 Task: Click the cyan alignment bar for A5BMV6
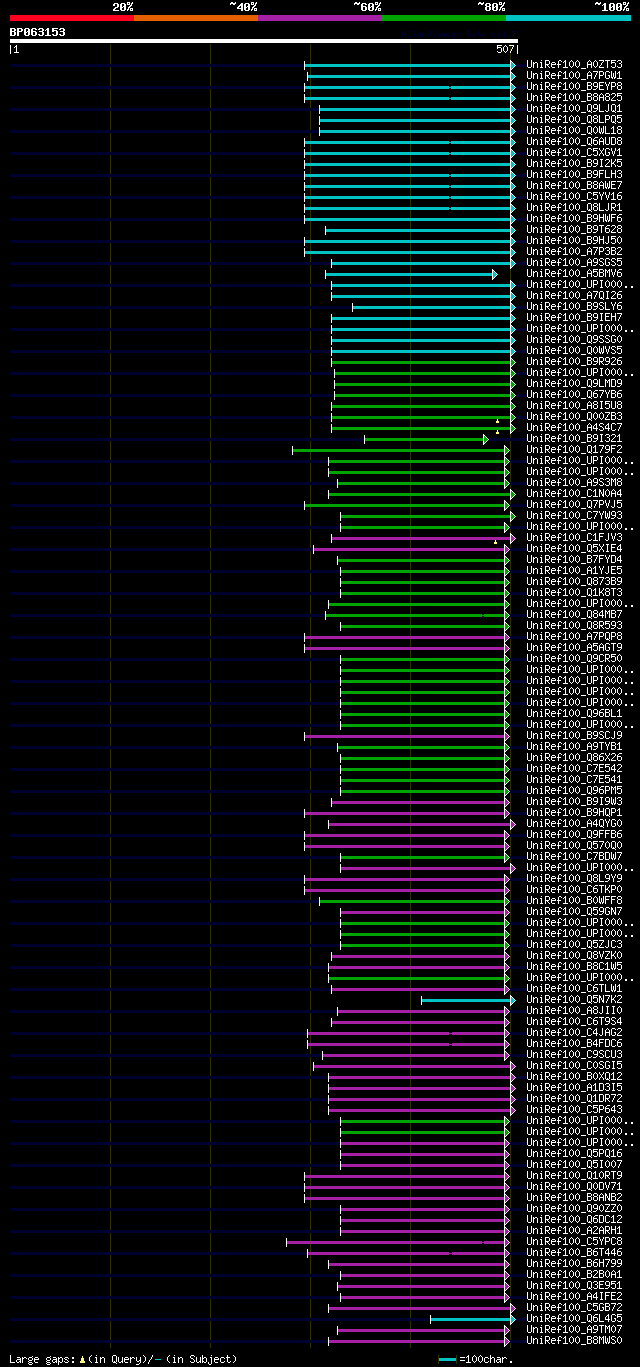click(x=410, y=274)
